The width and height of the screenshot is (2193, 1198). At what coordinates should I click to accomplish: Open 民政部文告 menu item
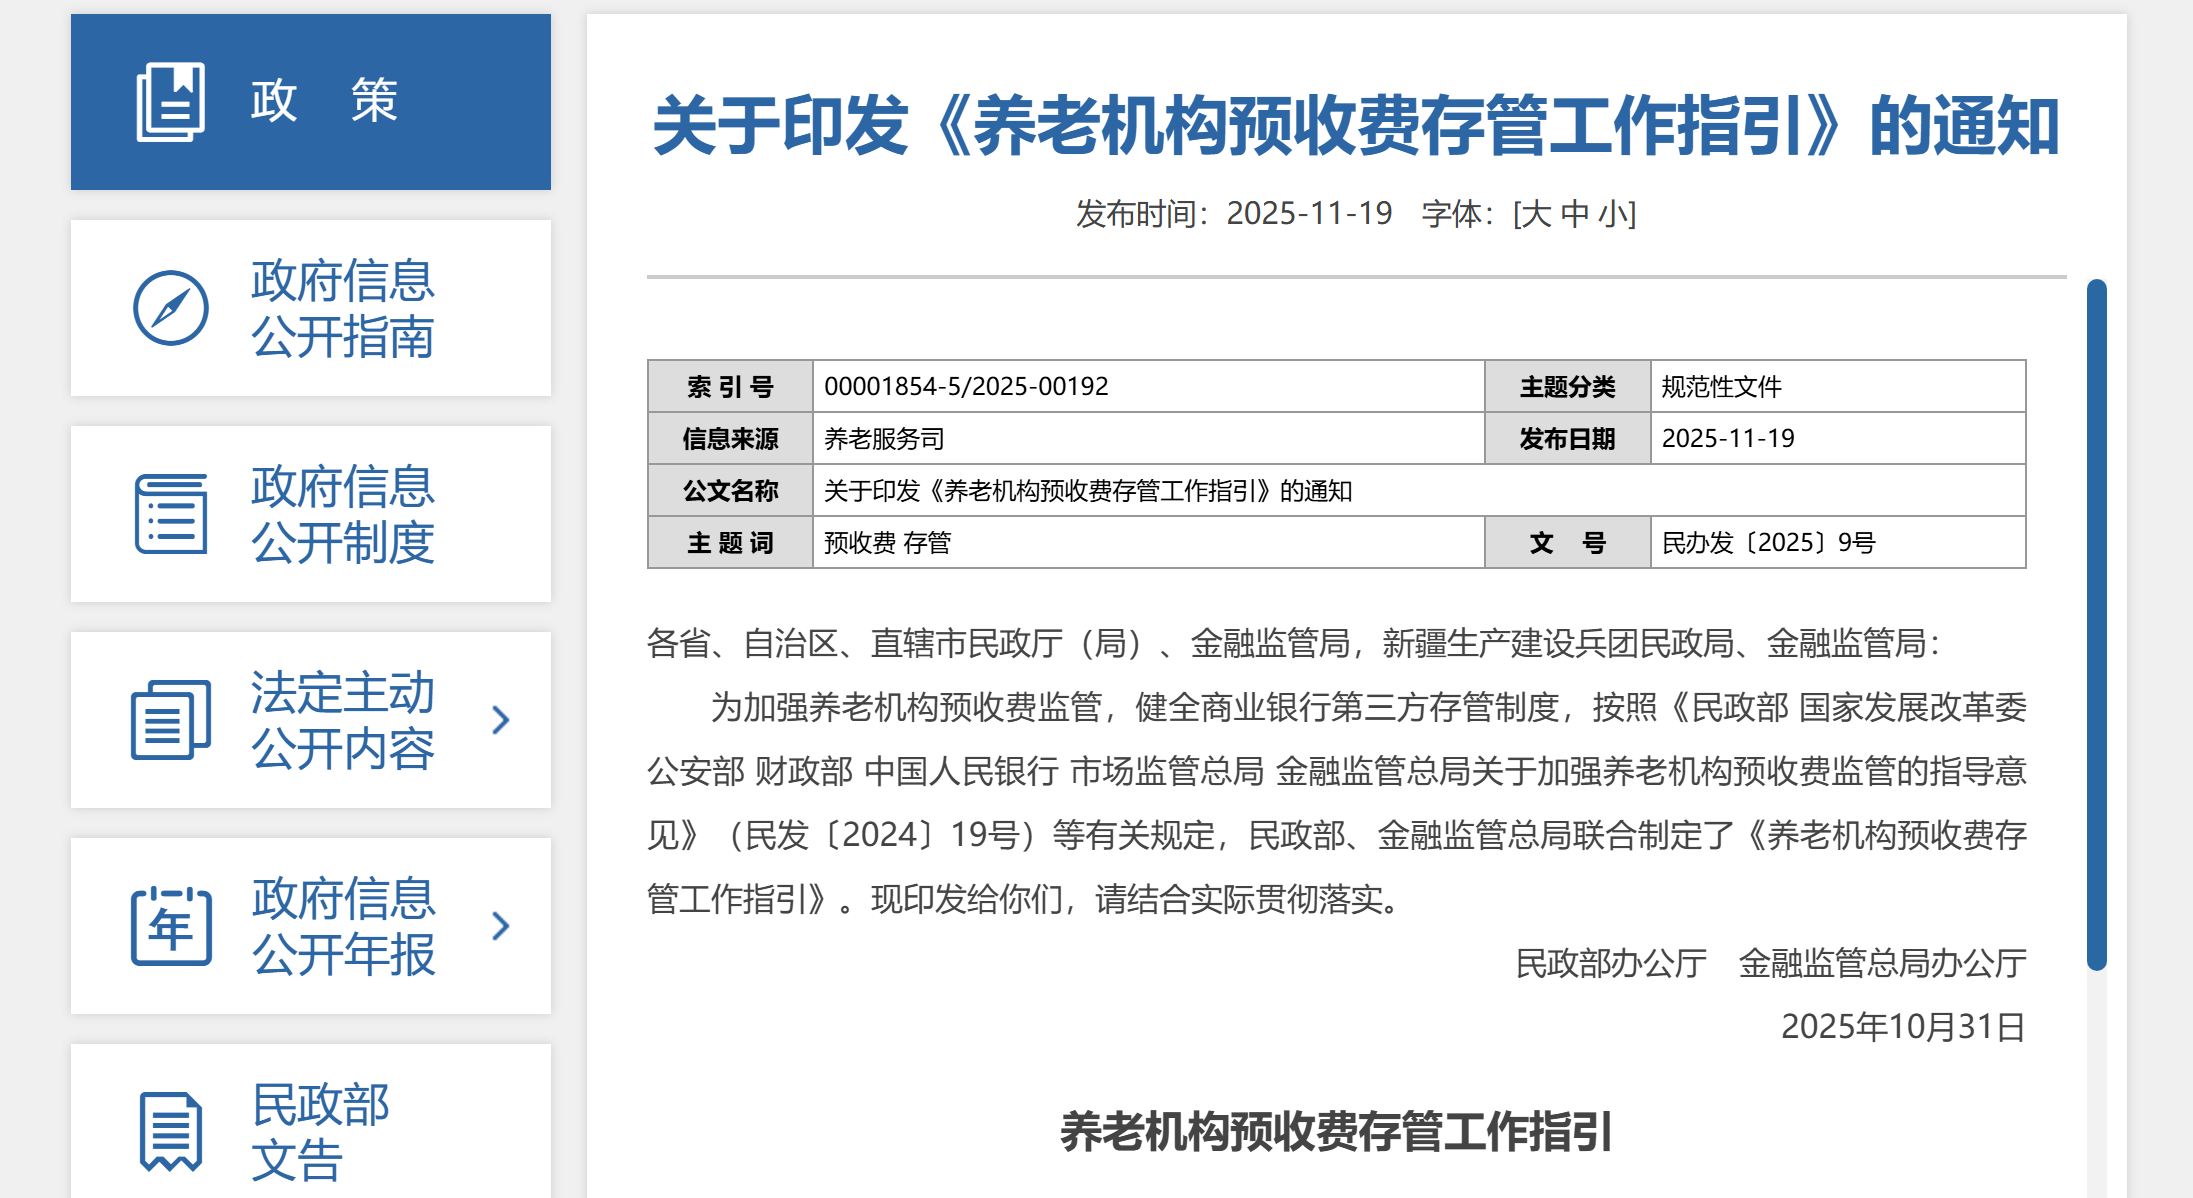[311, 1121]
